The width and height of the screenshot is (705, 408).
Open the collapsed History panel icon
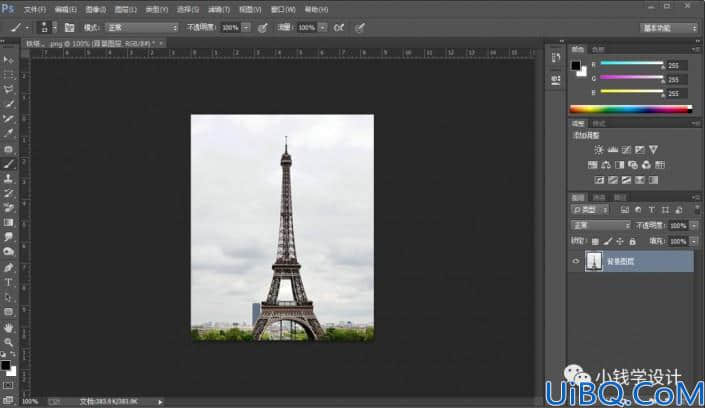coord(556,58)
